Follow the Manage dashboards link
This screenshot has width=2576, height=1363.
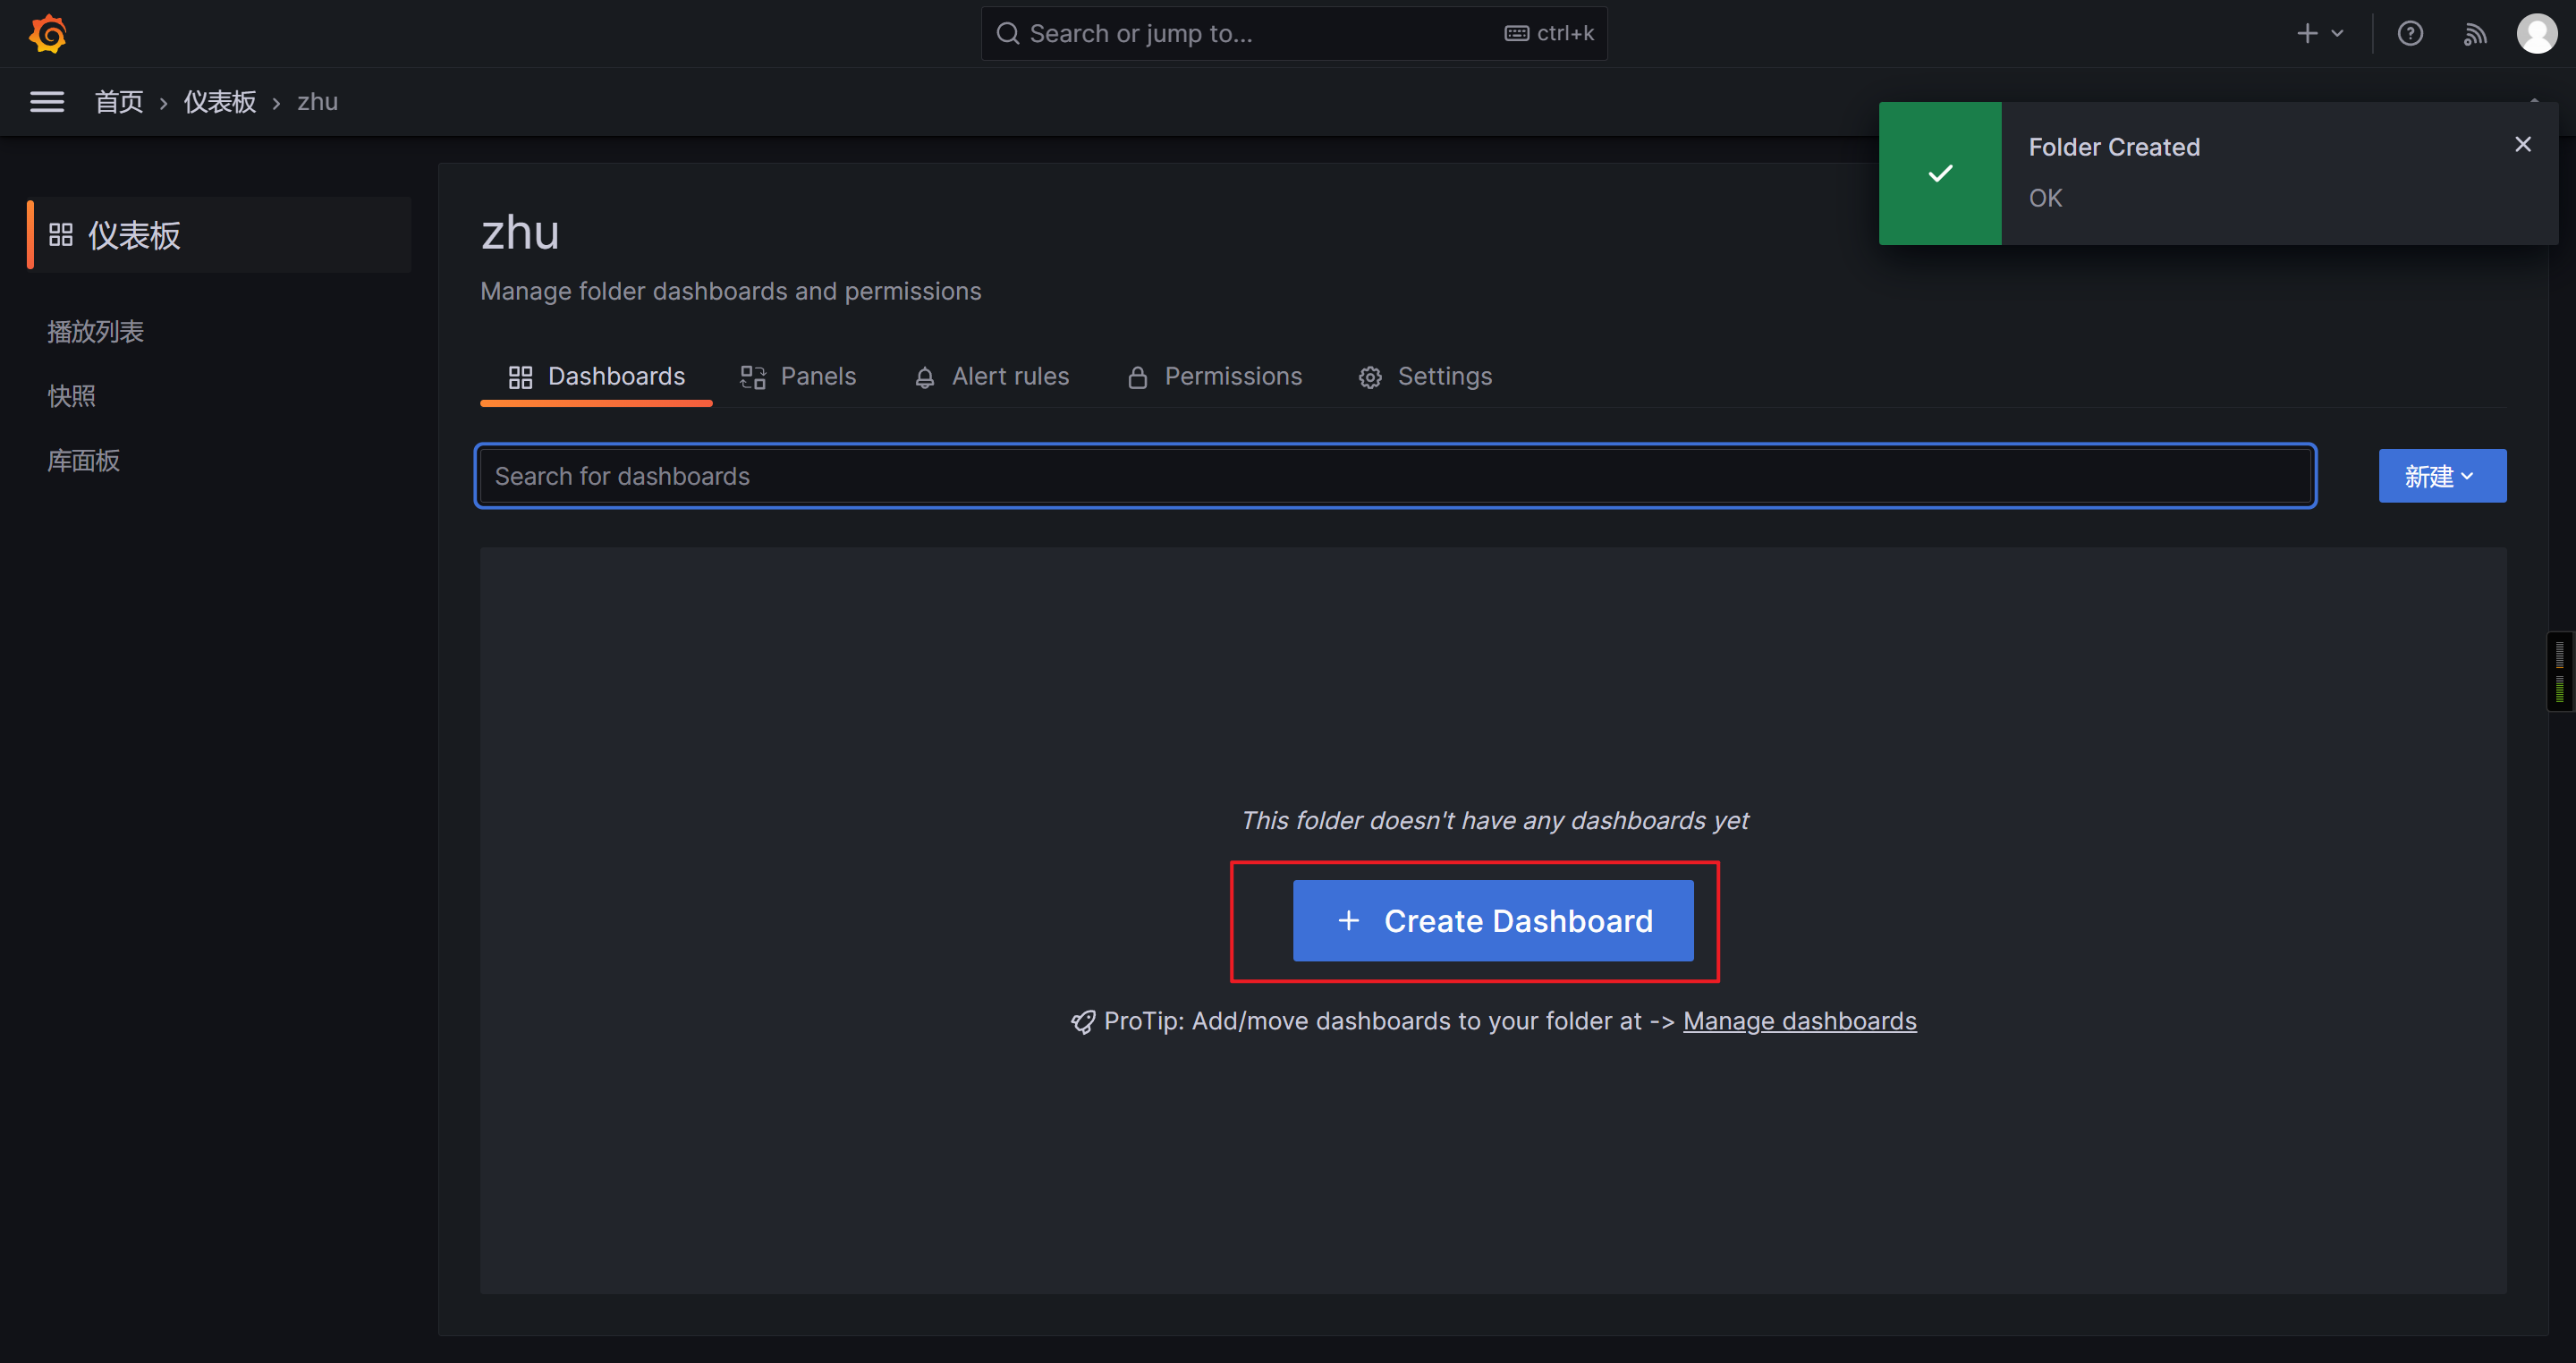click(1799, 1021)
